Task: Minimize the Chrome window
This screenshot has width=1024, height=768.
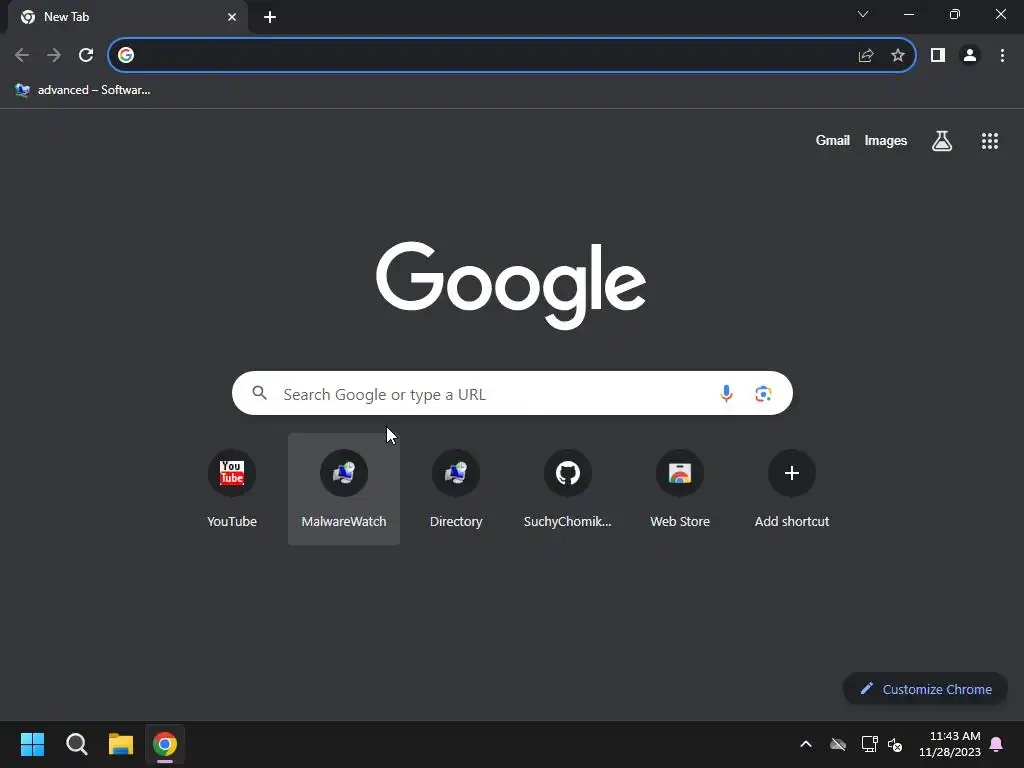Action: tap(908, 14)
